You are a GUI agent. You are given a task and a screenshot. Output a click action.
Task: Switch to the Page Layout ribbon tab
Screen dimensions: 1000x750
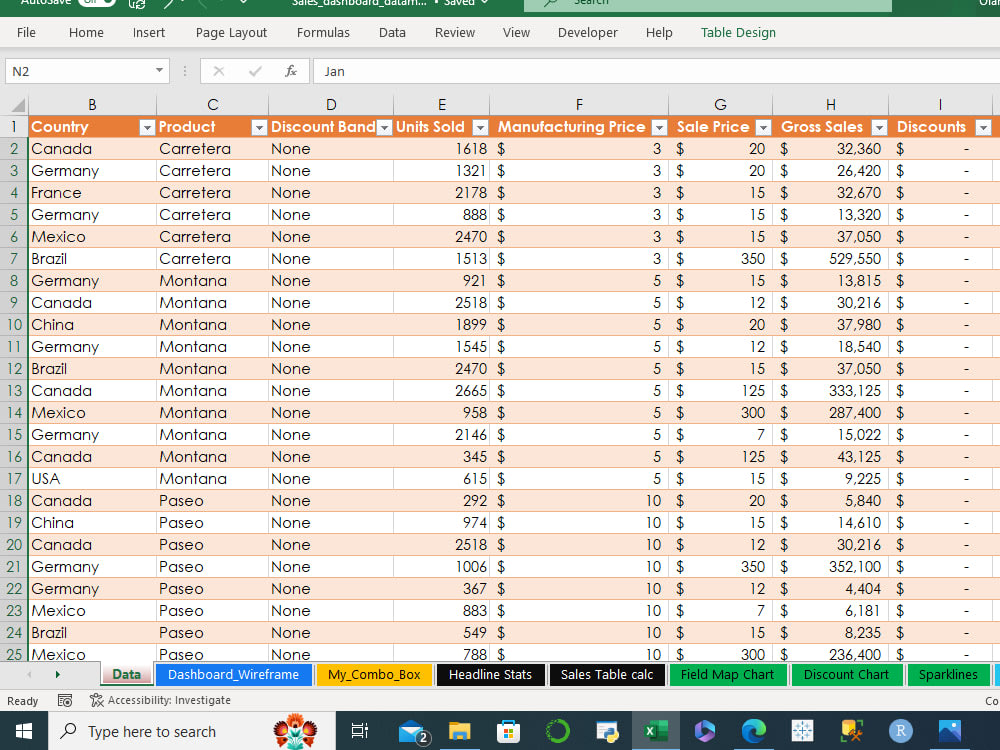(x=231, y=33)
